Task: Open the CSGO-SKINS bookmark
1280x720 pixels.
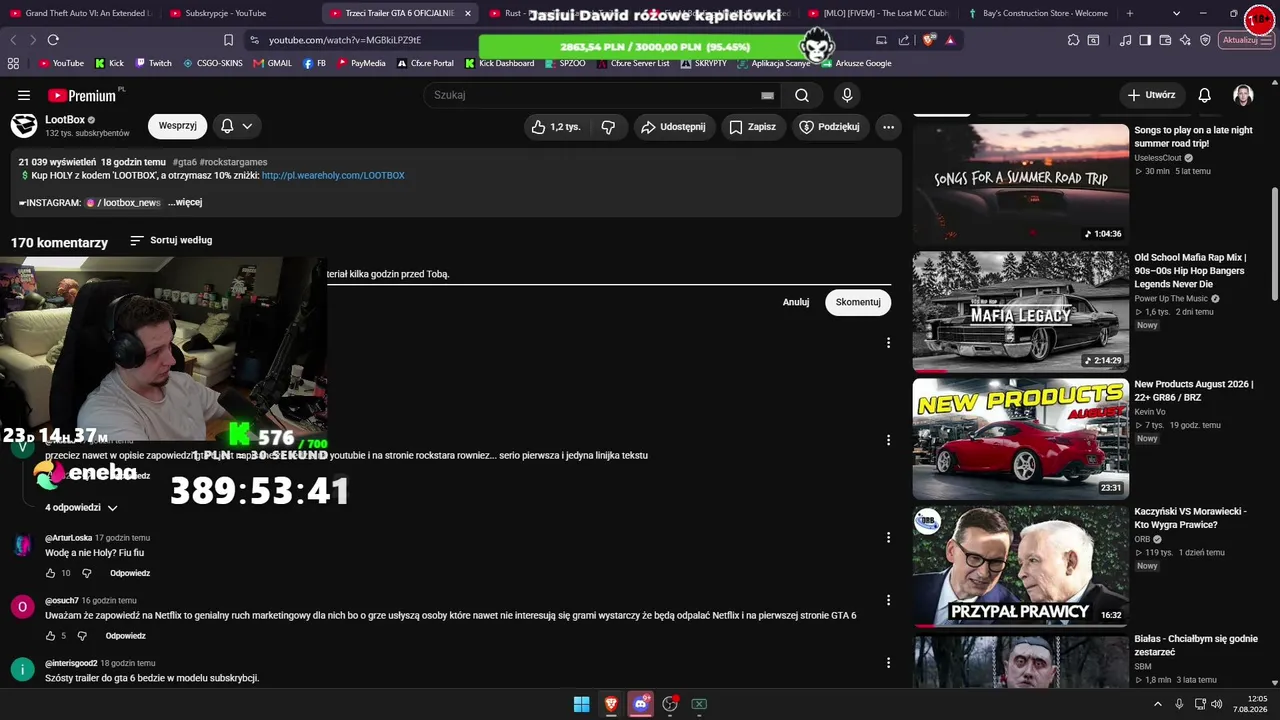Action: point(212,63)
